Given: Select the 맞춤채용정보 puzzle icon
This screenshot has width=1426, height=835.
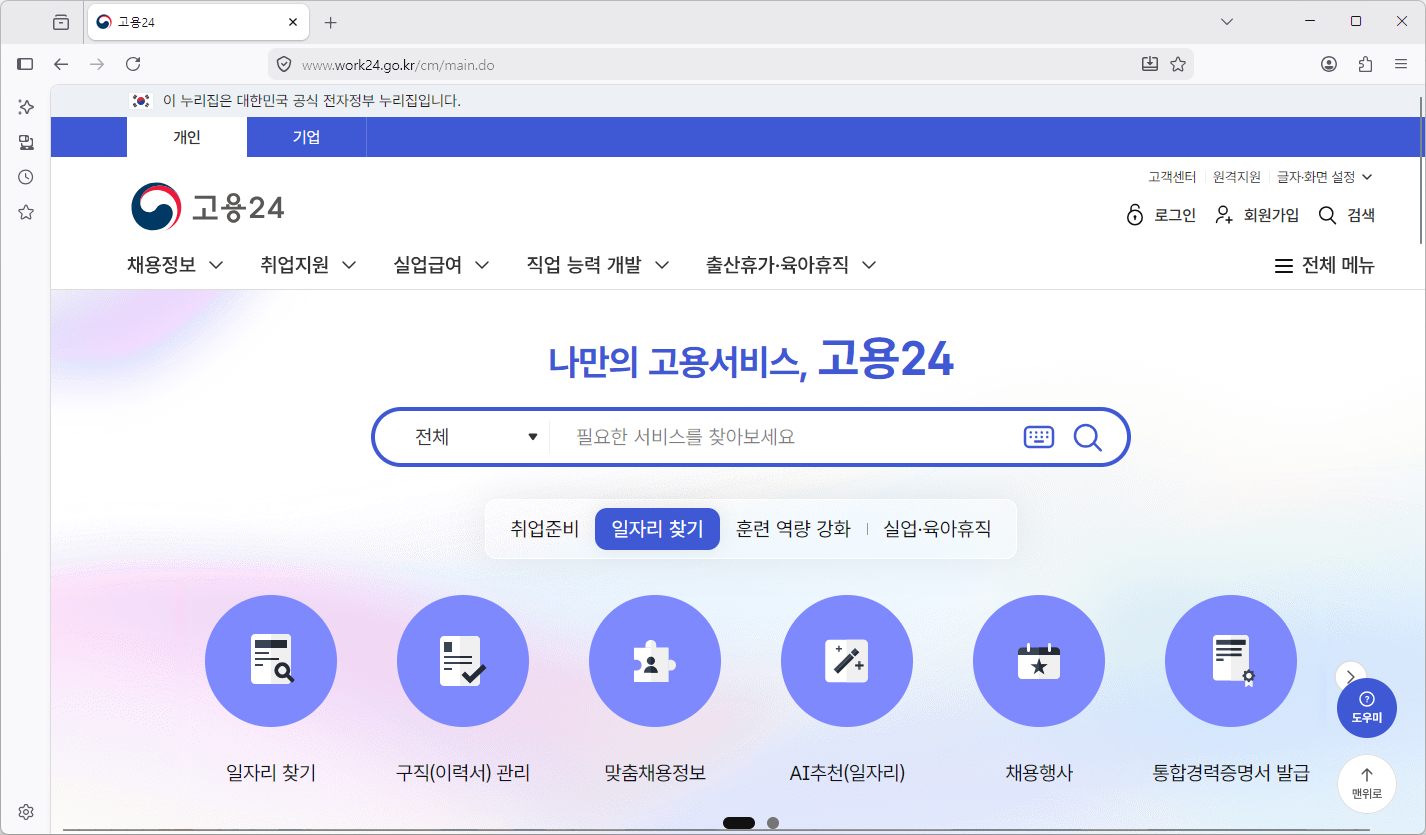Looking at the screenshot, I should point(655,660).
